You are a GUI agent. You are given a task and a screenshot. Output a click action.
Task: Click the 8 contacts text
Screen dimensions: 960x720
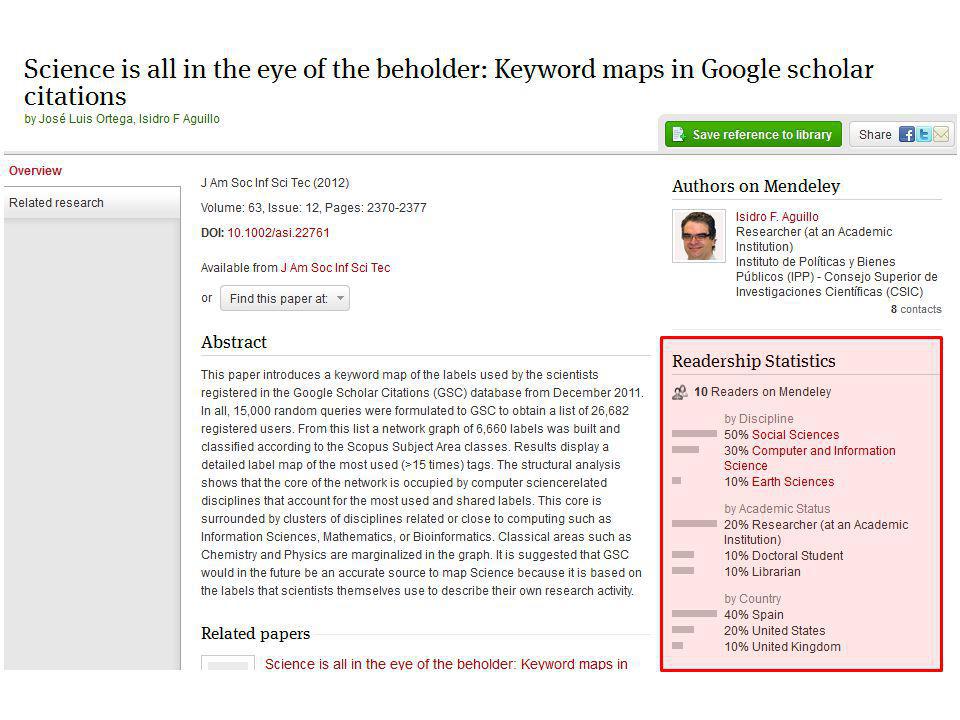[916, 309]
